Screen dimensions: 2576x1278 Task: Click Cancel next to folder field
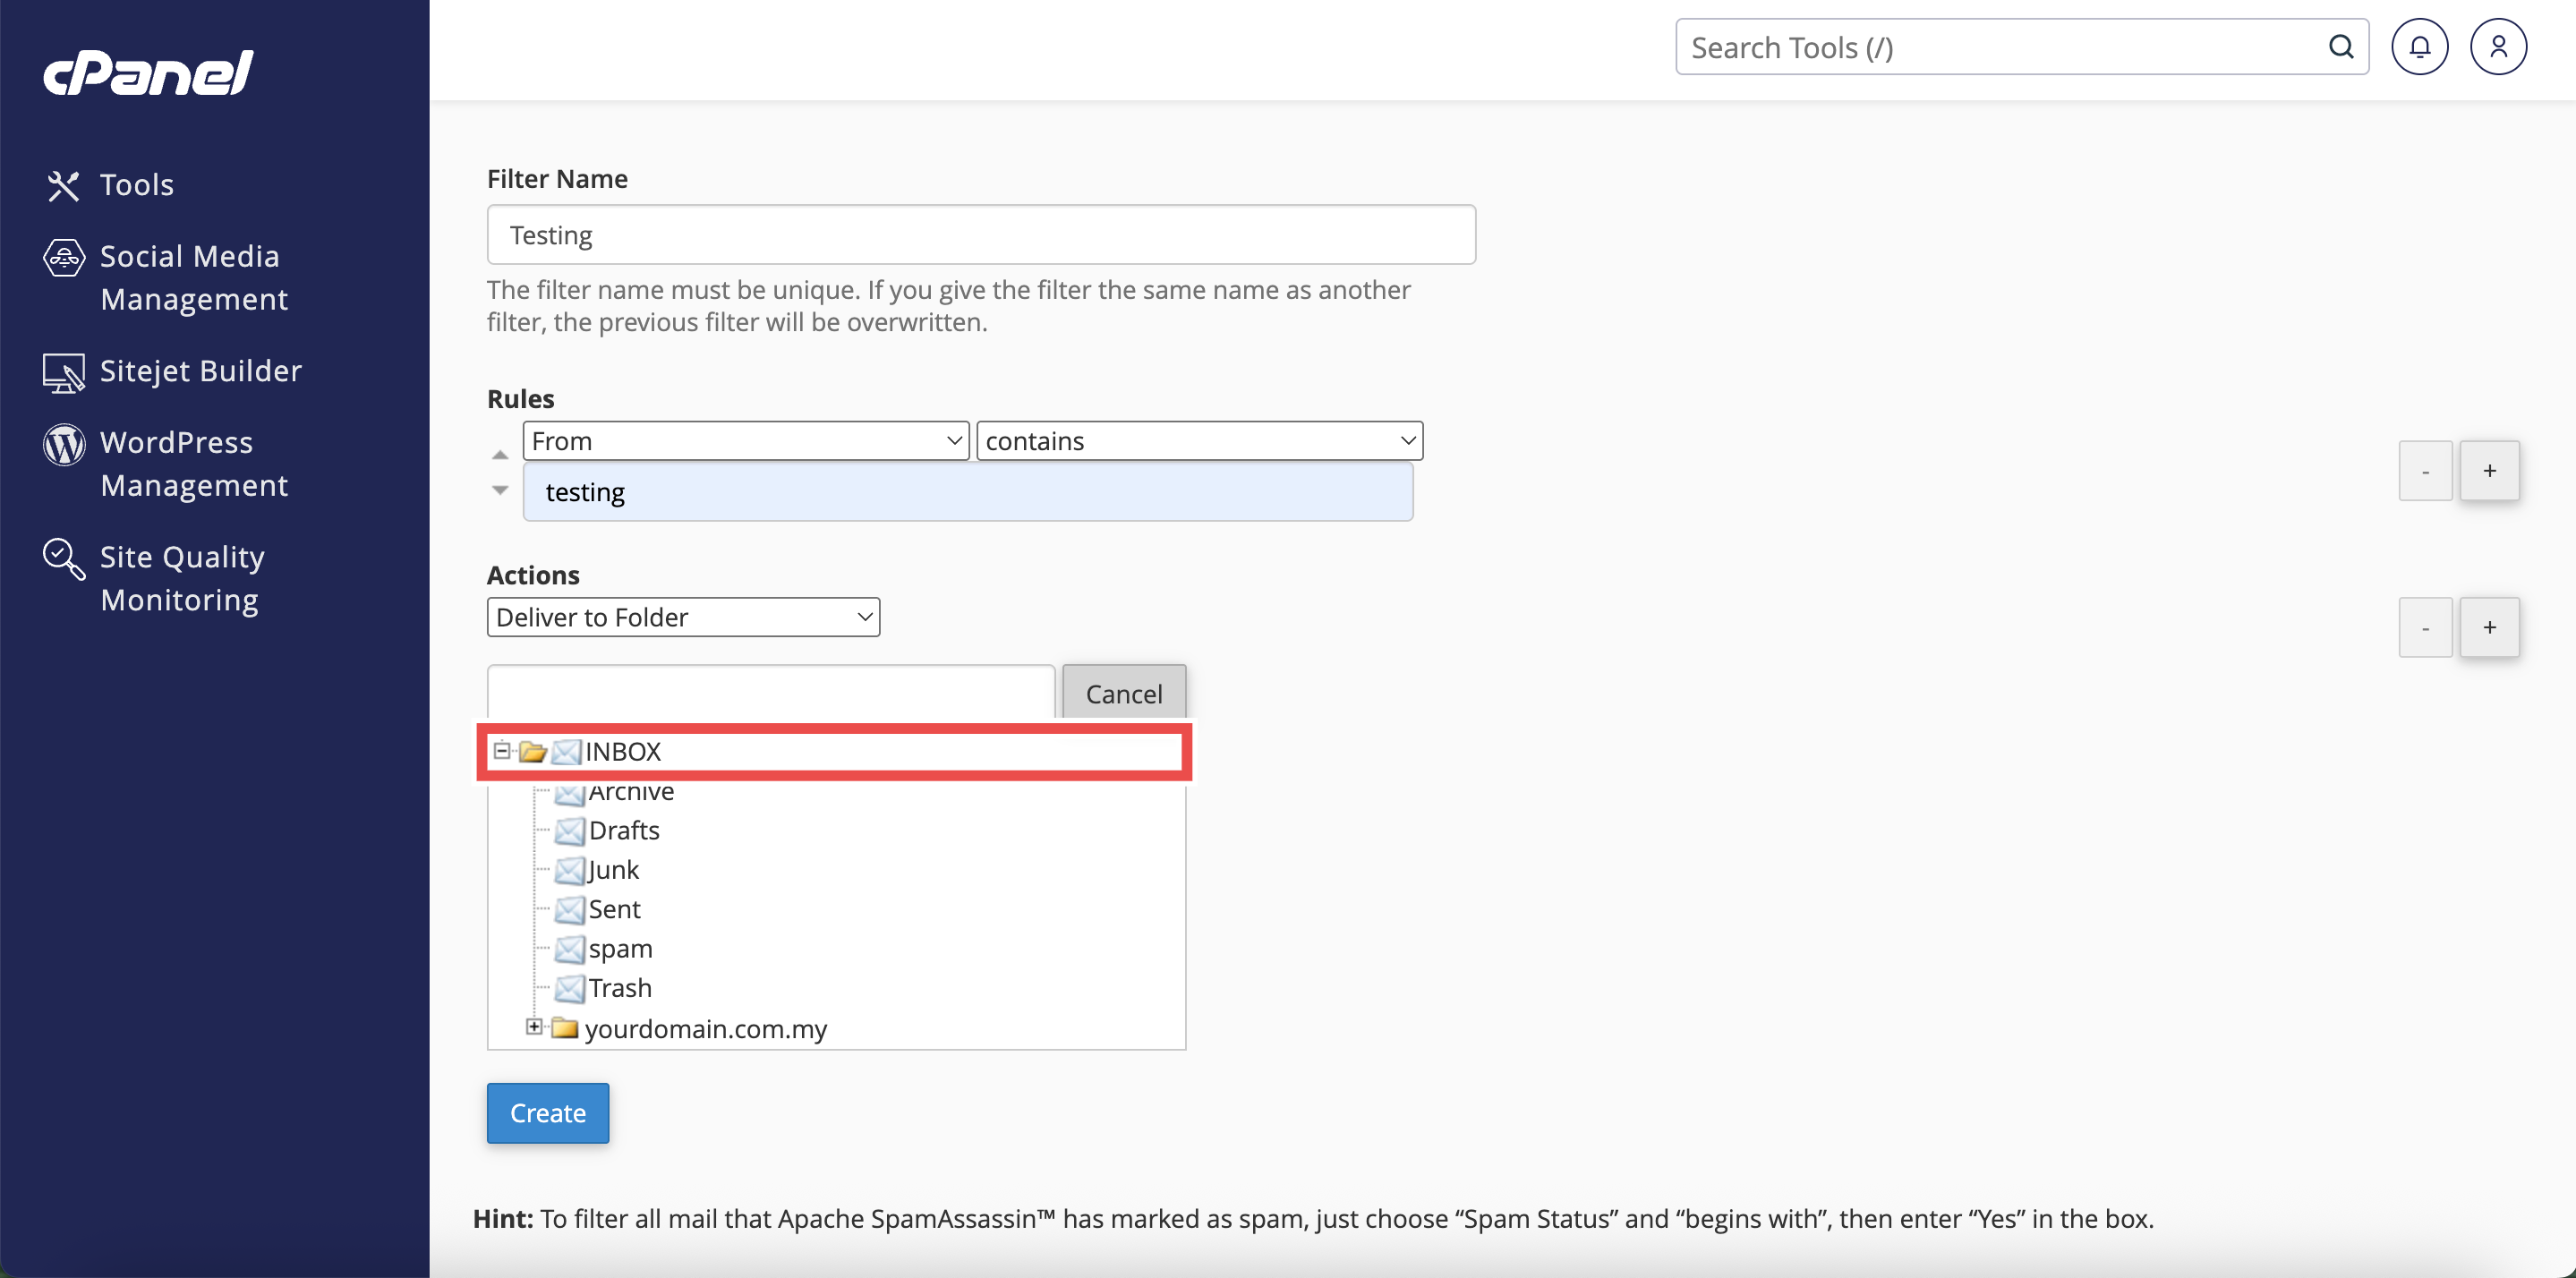click(x=1123, y=693)
